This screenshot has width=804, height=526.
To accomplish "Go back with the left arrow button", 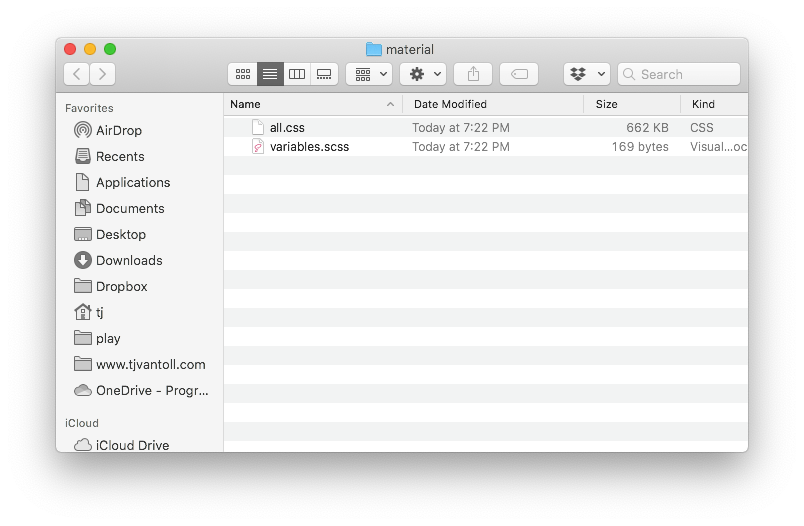I will pyautogui.click(x=76, y=74).
